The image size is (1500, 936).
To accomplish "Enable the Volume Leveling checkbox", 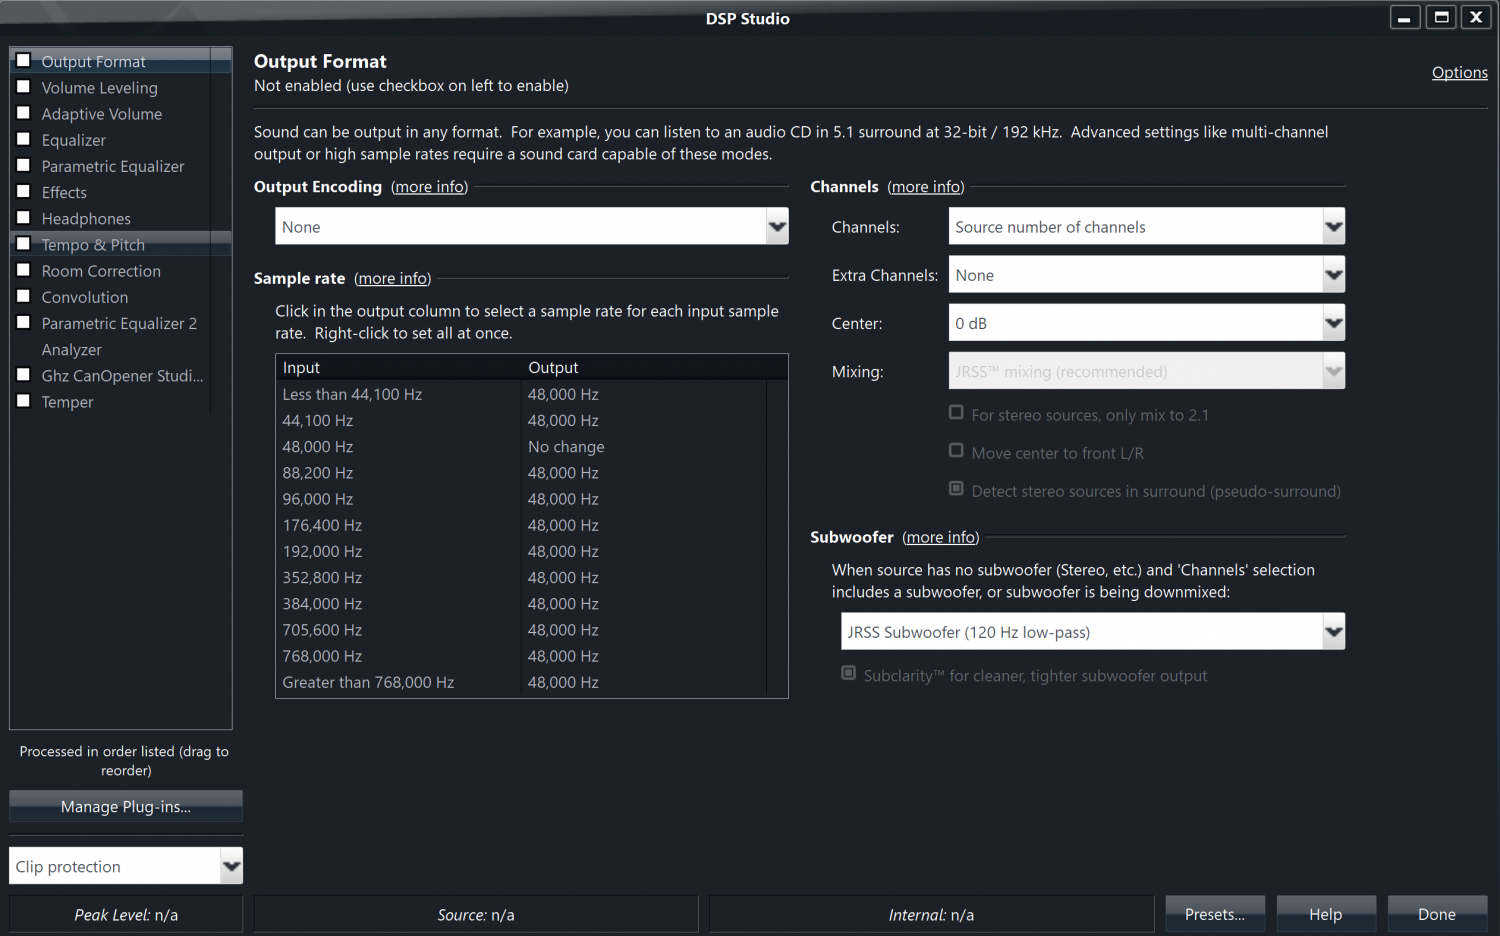I will [24, 87].
